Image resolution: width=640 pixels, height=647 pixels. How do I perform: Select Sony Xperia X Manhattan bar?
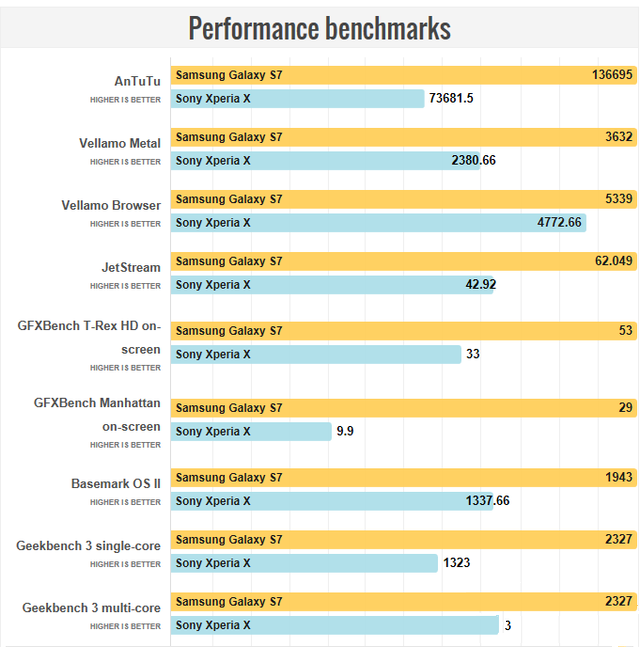pos(251,431)
